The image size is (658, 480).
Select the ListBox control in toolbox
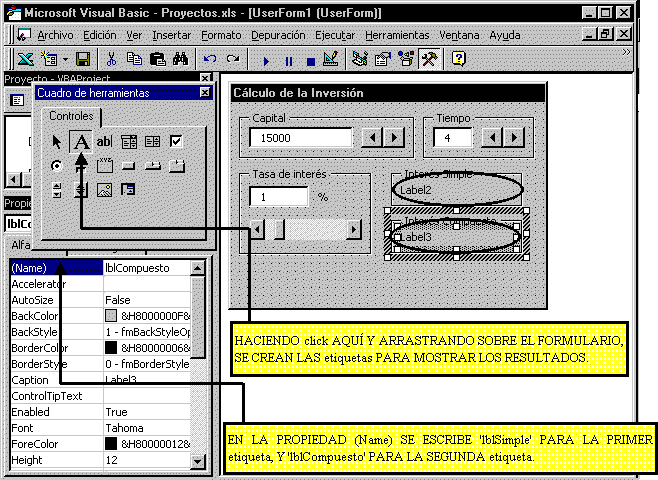tap(152, 142)
